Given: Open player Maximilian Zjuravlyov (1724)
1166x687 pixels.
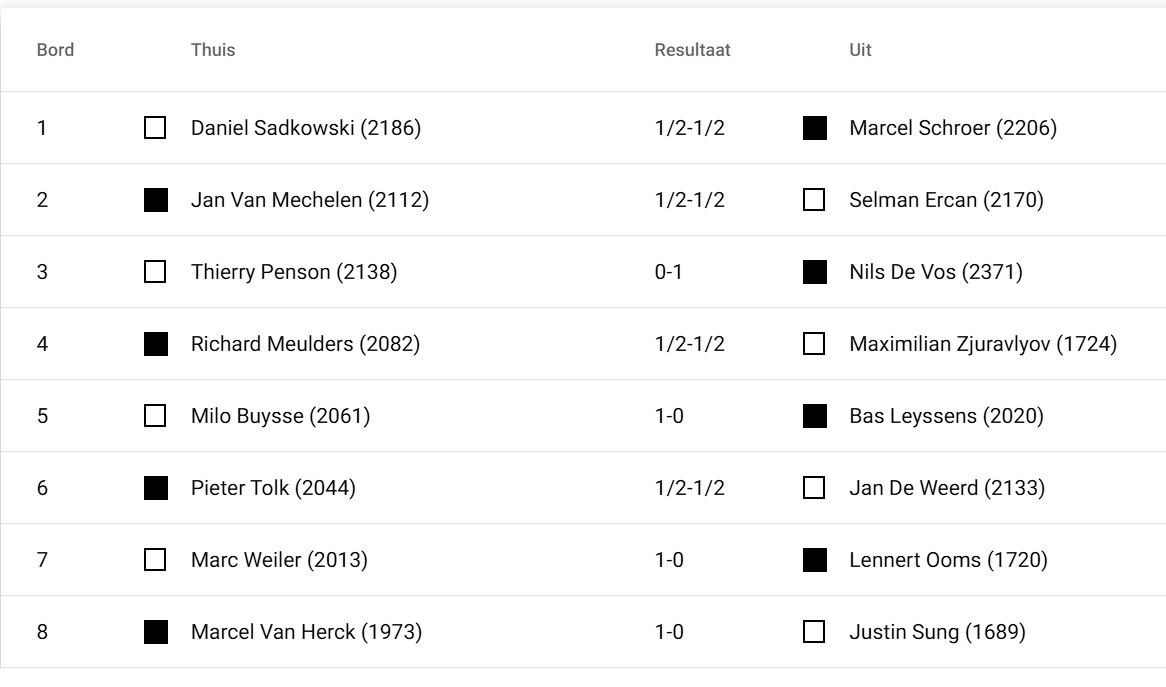Looking at the screenshot, I should click(x=983, y=344).
